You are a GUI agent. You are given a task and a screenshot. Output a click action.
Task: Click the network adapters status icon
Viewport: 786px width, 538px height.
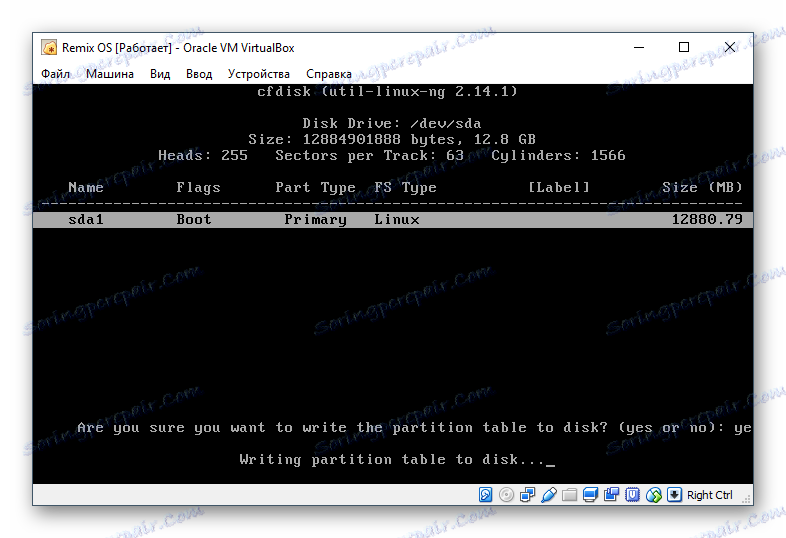tap(527, 495)
